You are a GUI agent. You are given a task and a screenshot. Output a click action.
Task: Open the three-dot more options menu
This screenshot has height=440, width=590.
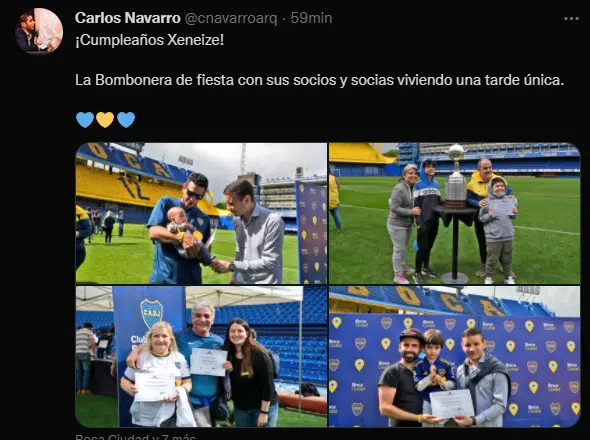[x=571, y=18]
